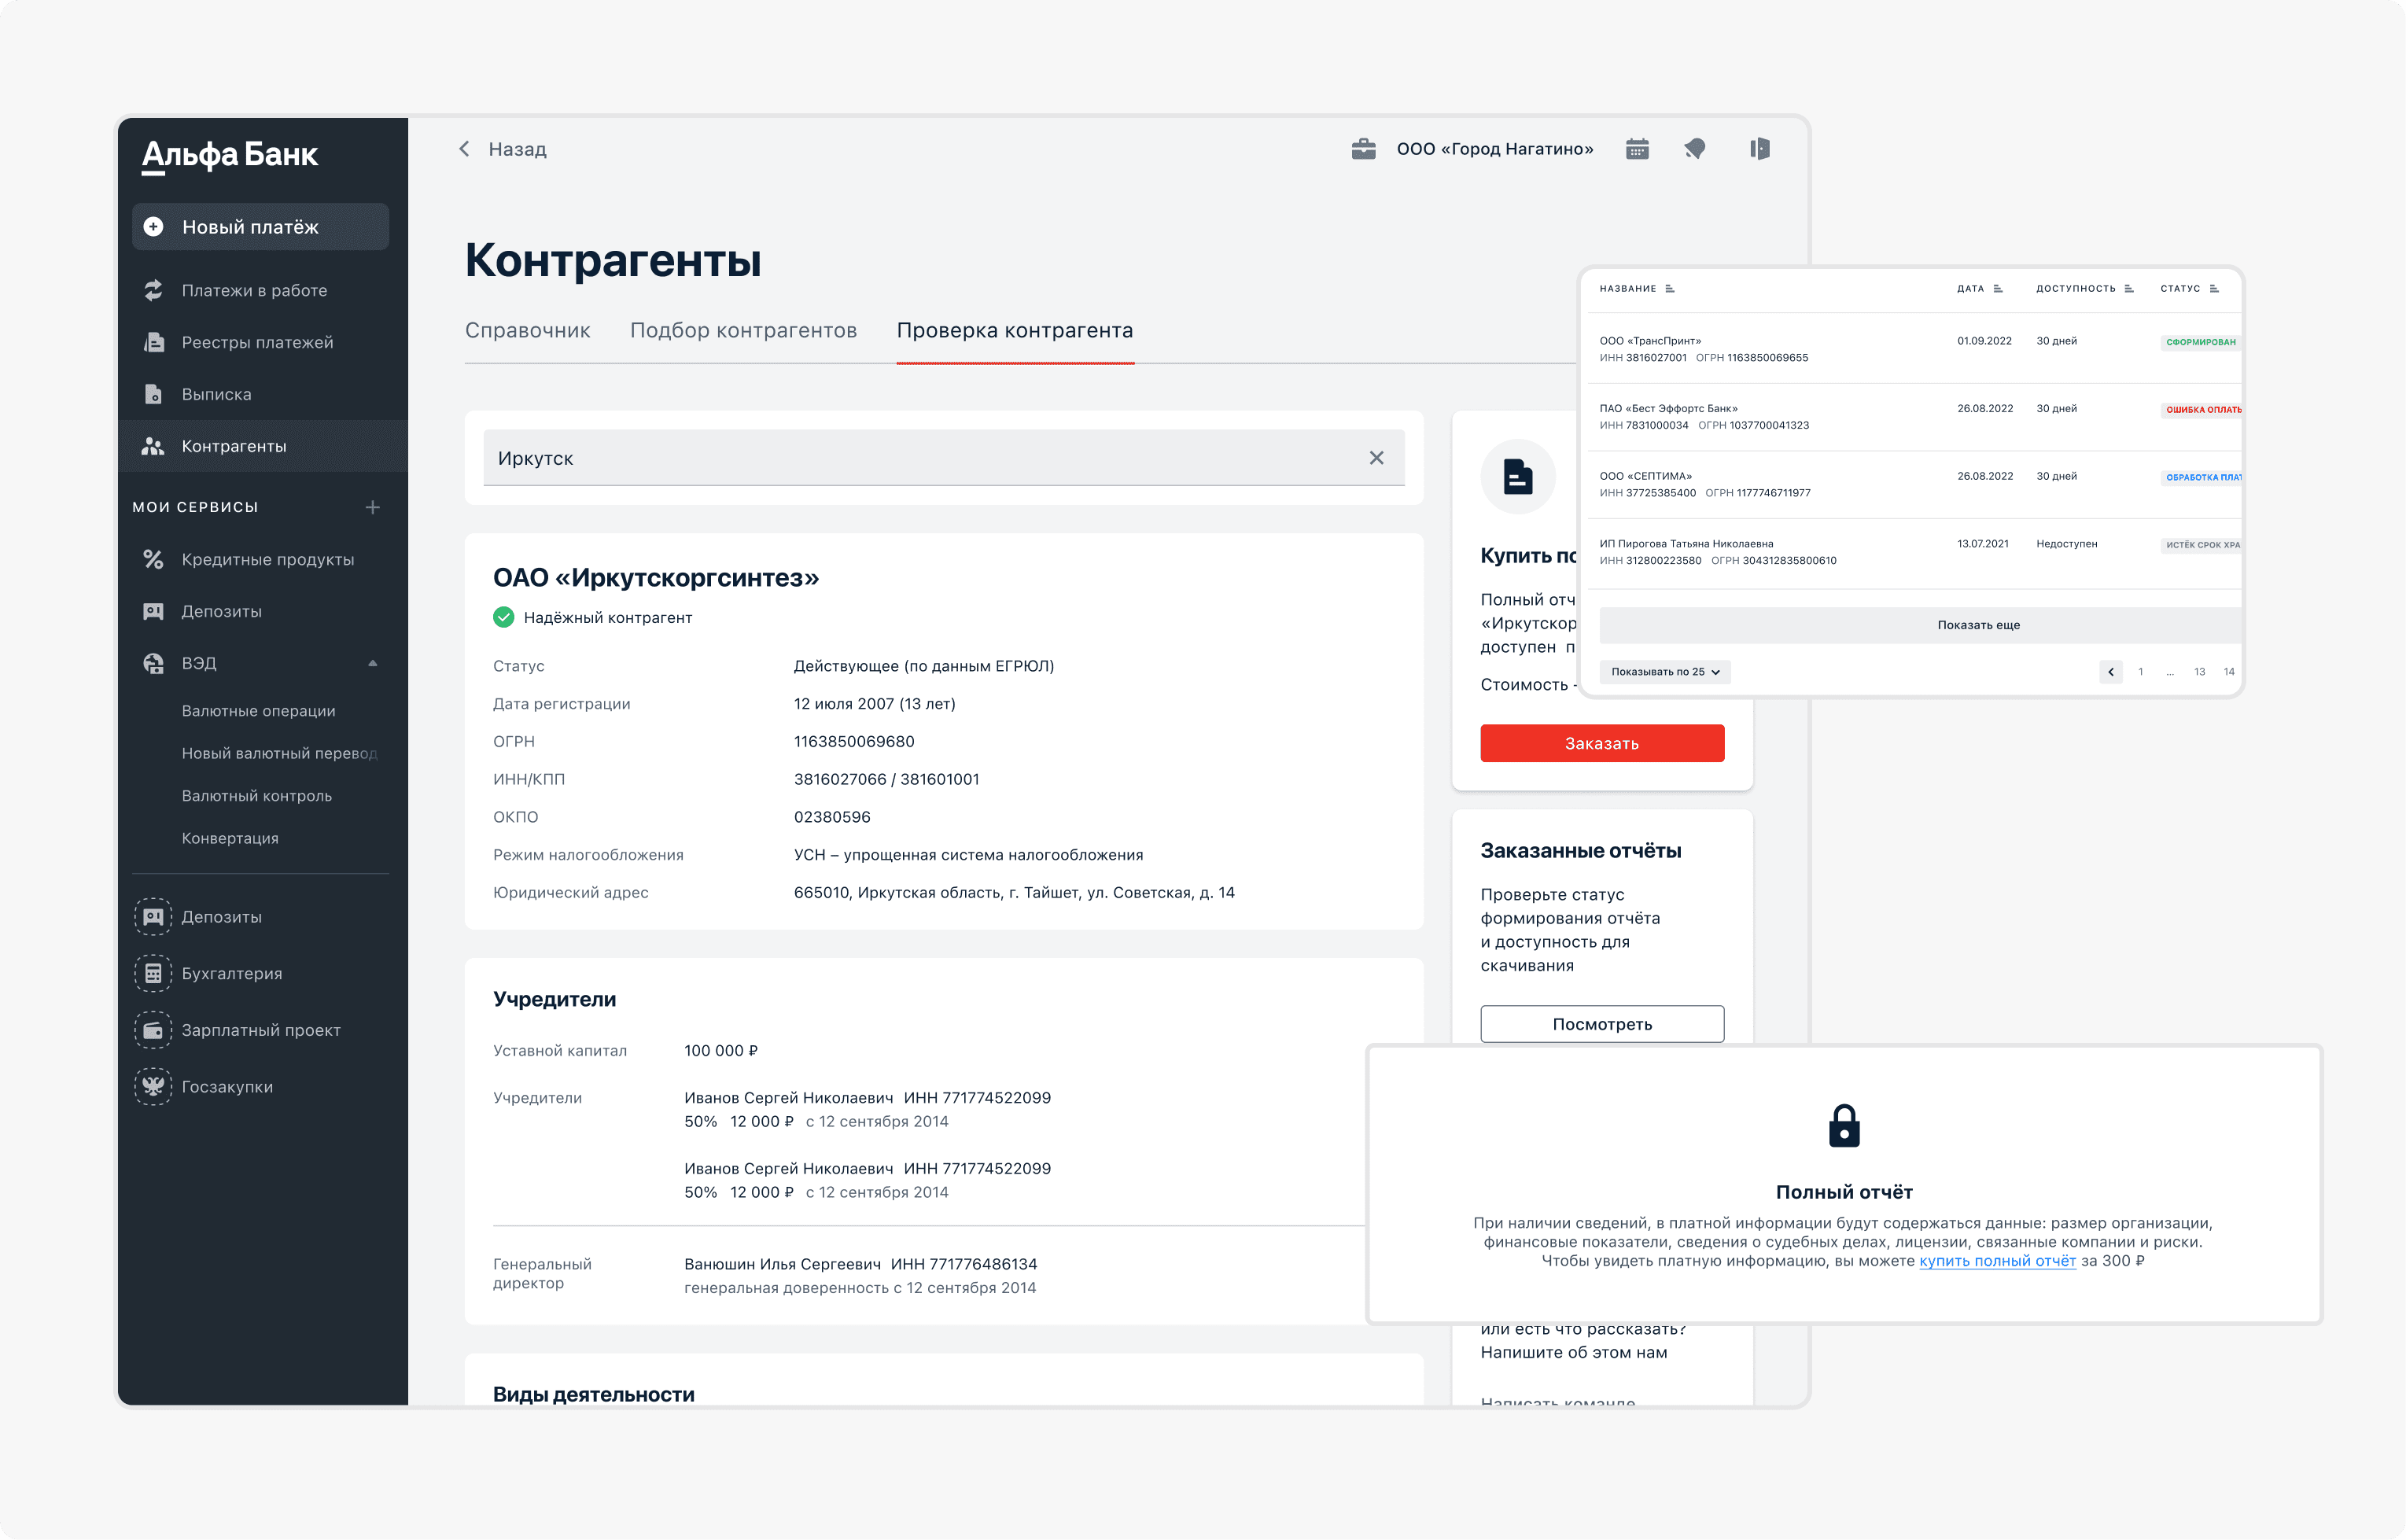The height and width of the screenshot is (1540, 2406).
Task: Add a service with the Мои сервисы plus
Action: (x=373, y=507)
